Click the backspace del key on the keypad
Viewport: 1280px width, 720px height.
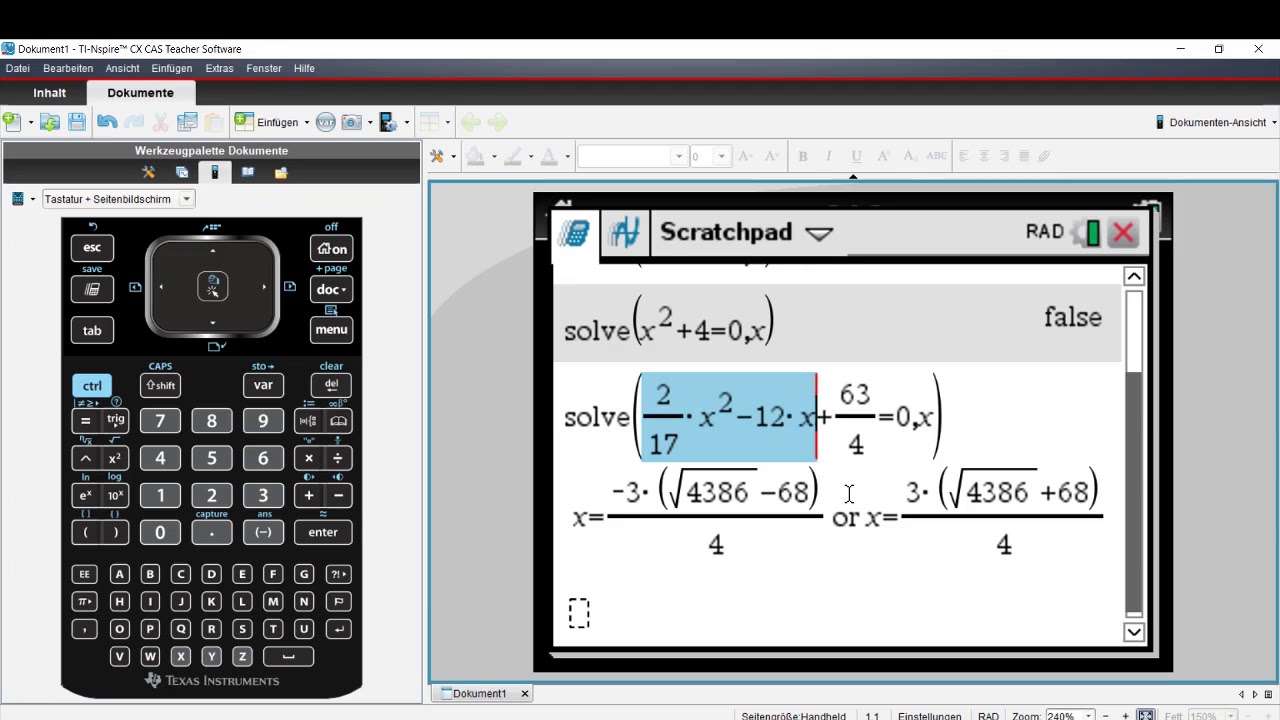[331, 385]
